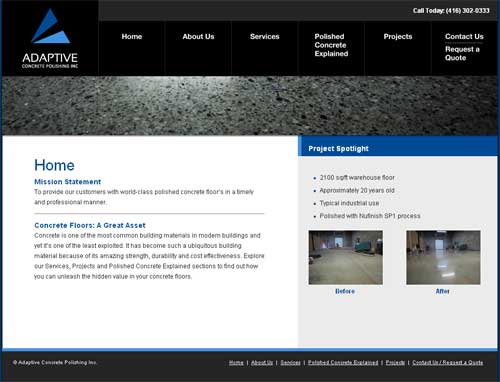Click the footer Home link
Image resolution: width=500 pixels, height=382 pixels.
coord(236,363)
